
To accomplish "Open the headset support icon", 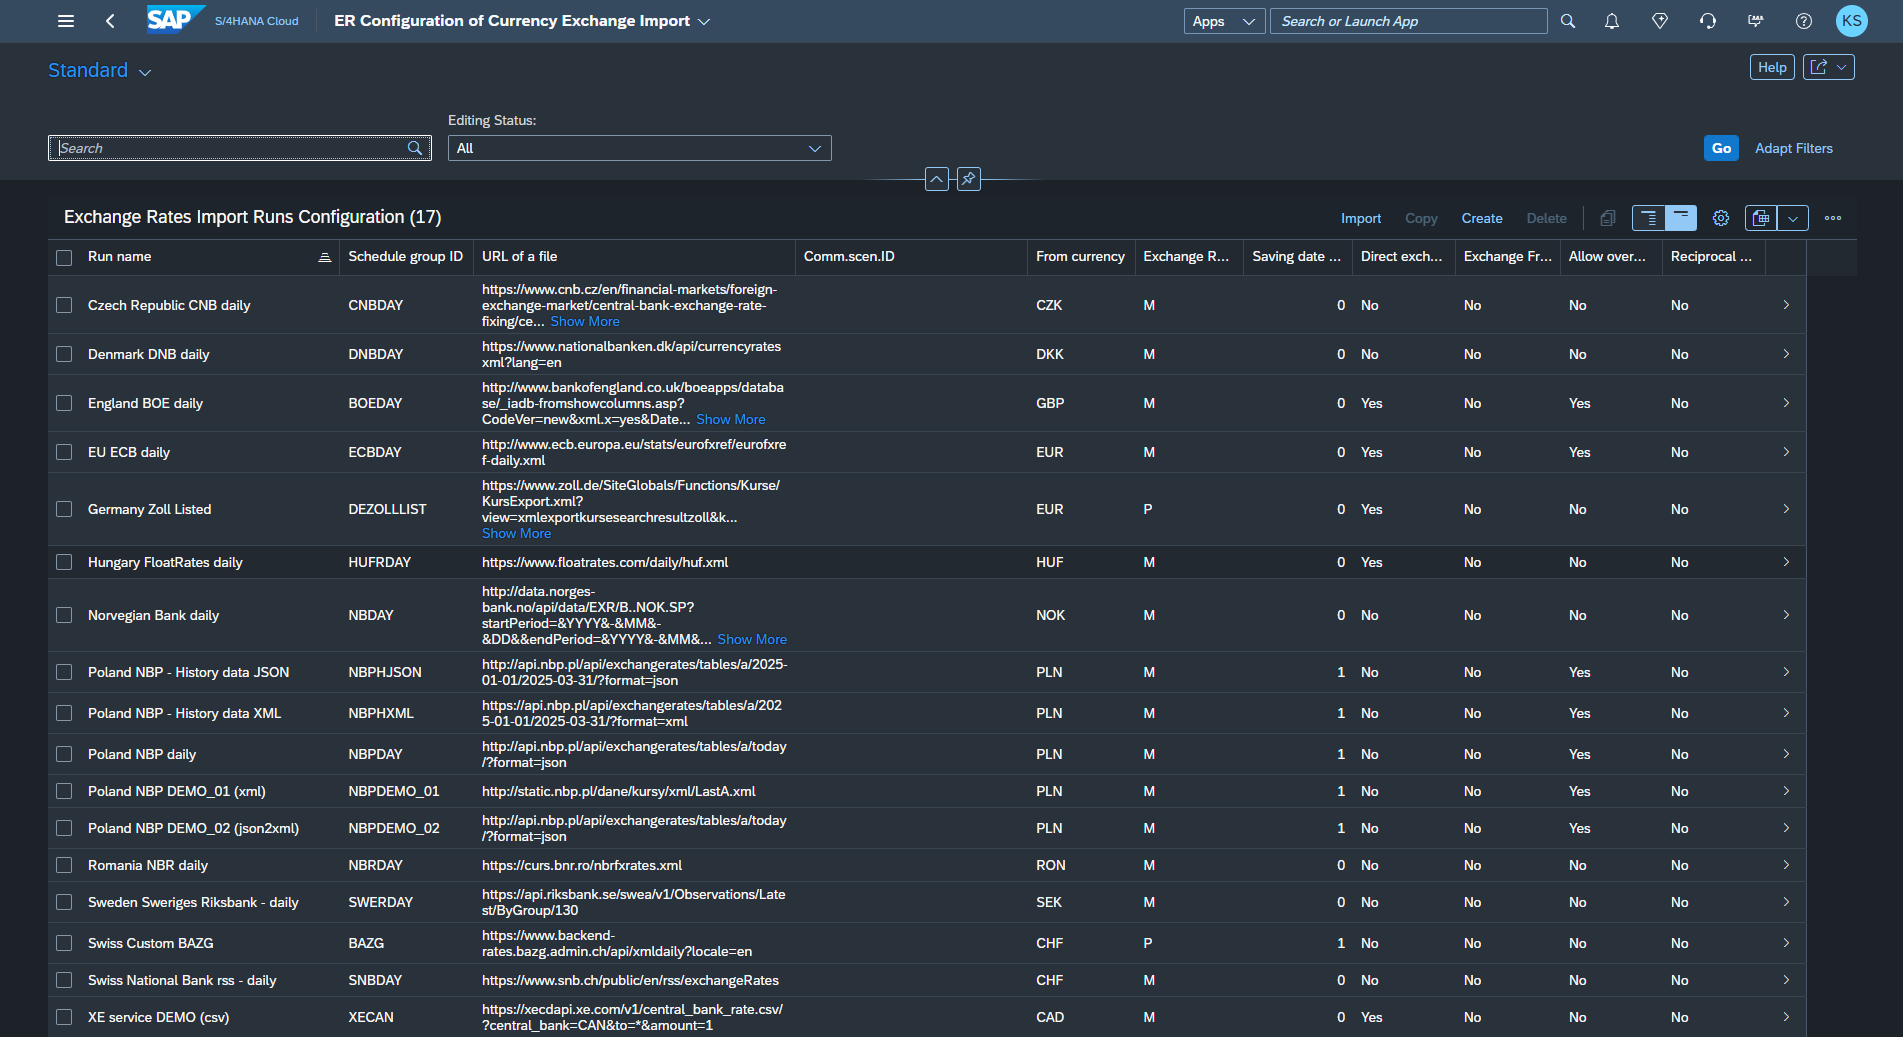I will tap(1707, 21).
